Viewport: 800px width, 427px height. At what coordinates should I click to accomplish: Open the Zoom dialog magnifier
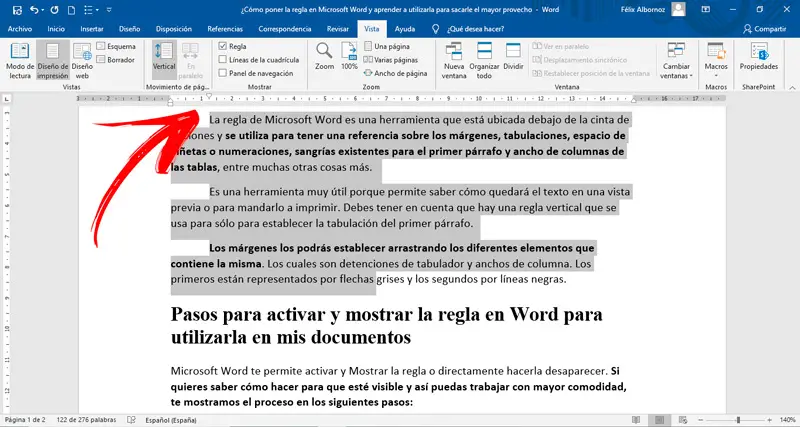(x=324, y=56)
